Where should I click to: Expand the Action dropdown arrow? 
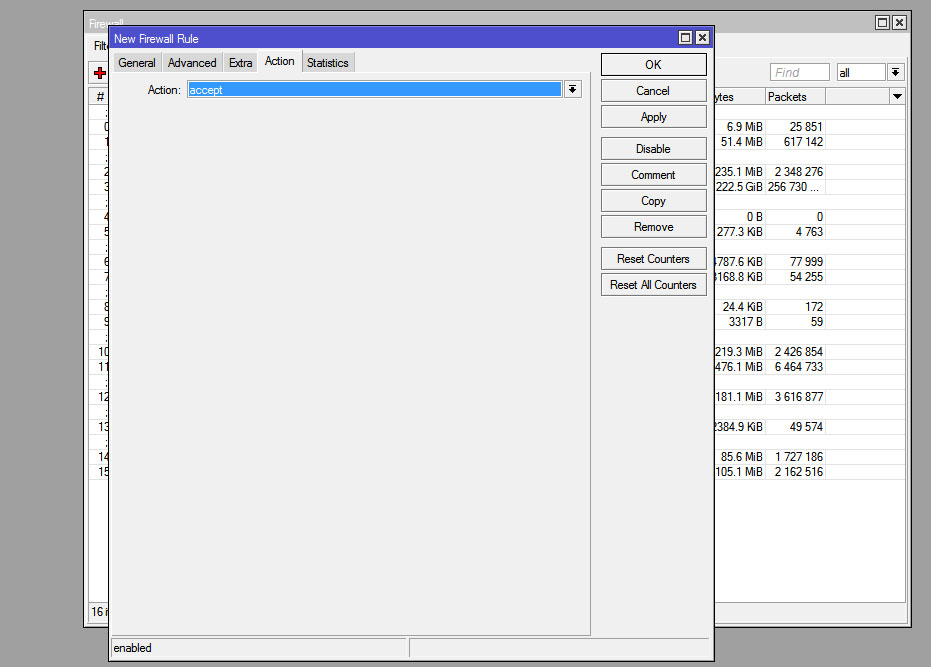click(x=572, y=89)
